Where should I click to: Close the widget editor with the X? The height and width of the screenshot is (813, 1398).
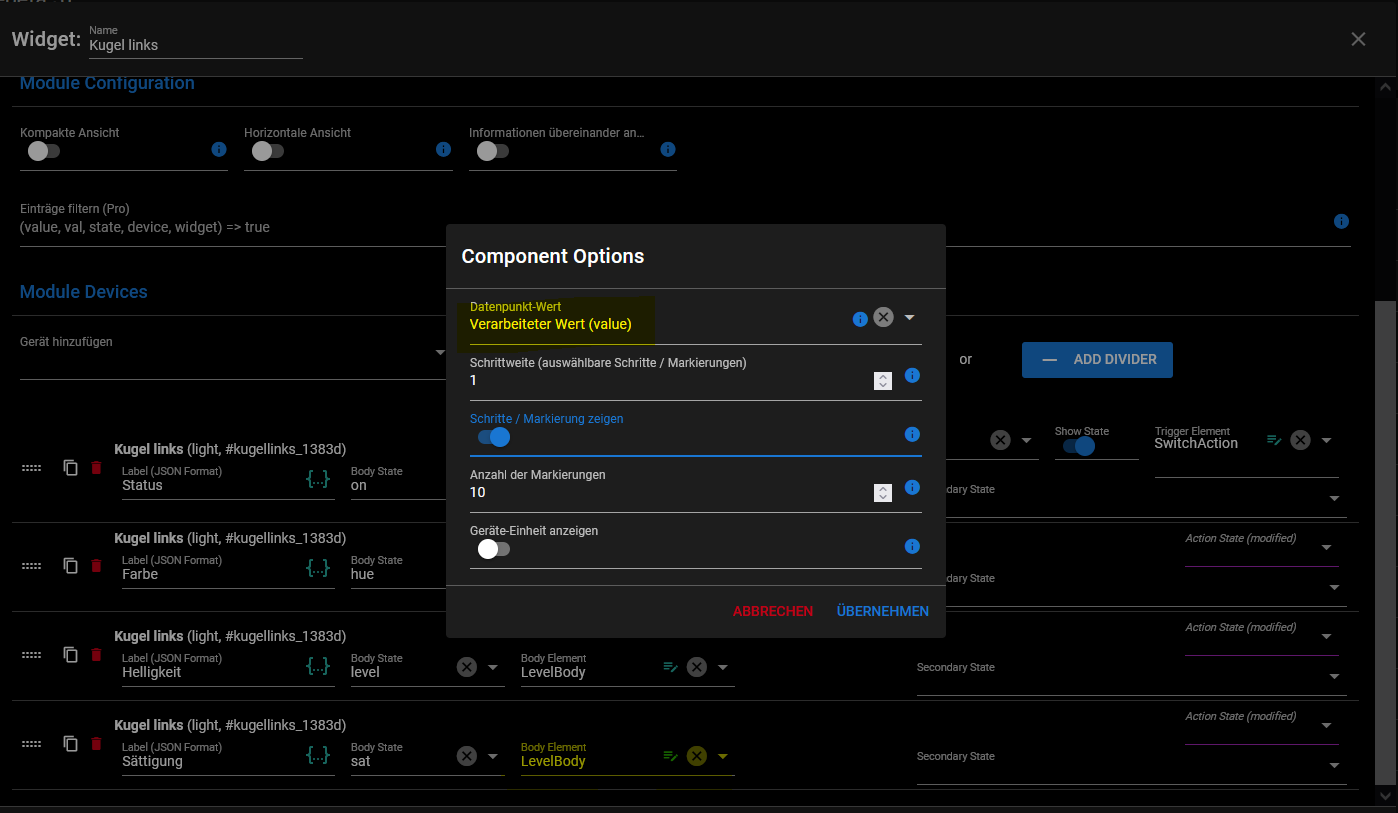(x=1358, y=39)
